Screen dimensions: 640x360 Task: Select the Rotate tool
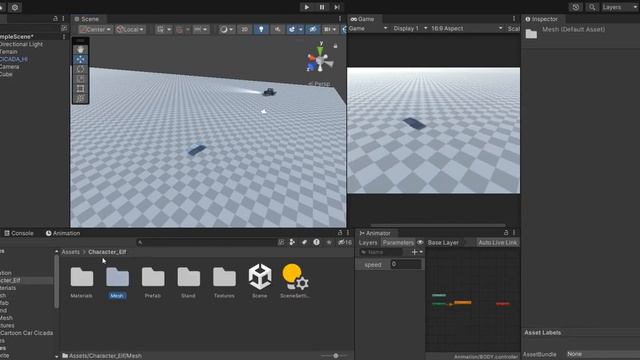80,69
